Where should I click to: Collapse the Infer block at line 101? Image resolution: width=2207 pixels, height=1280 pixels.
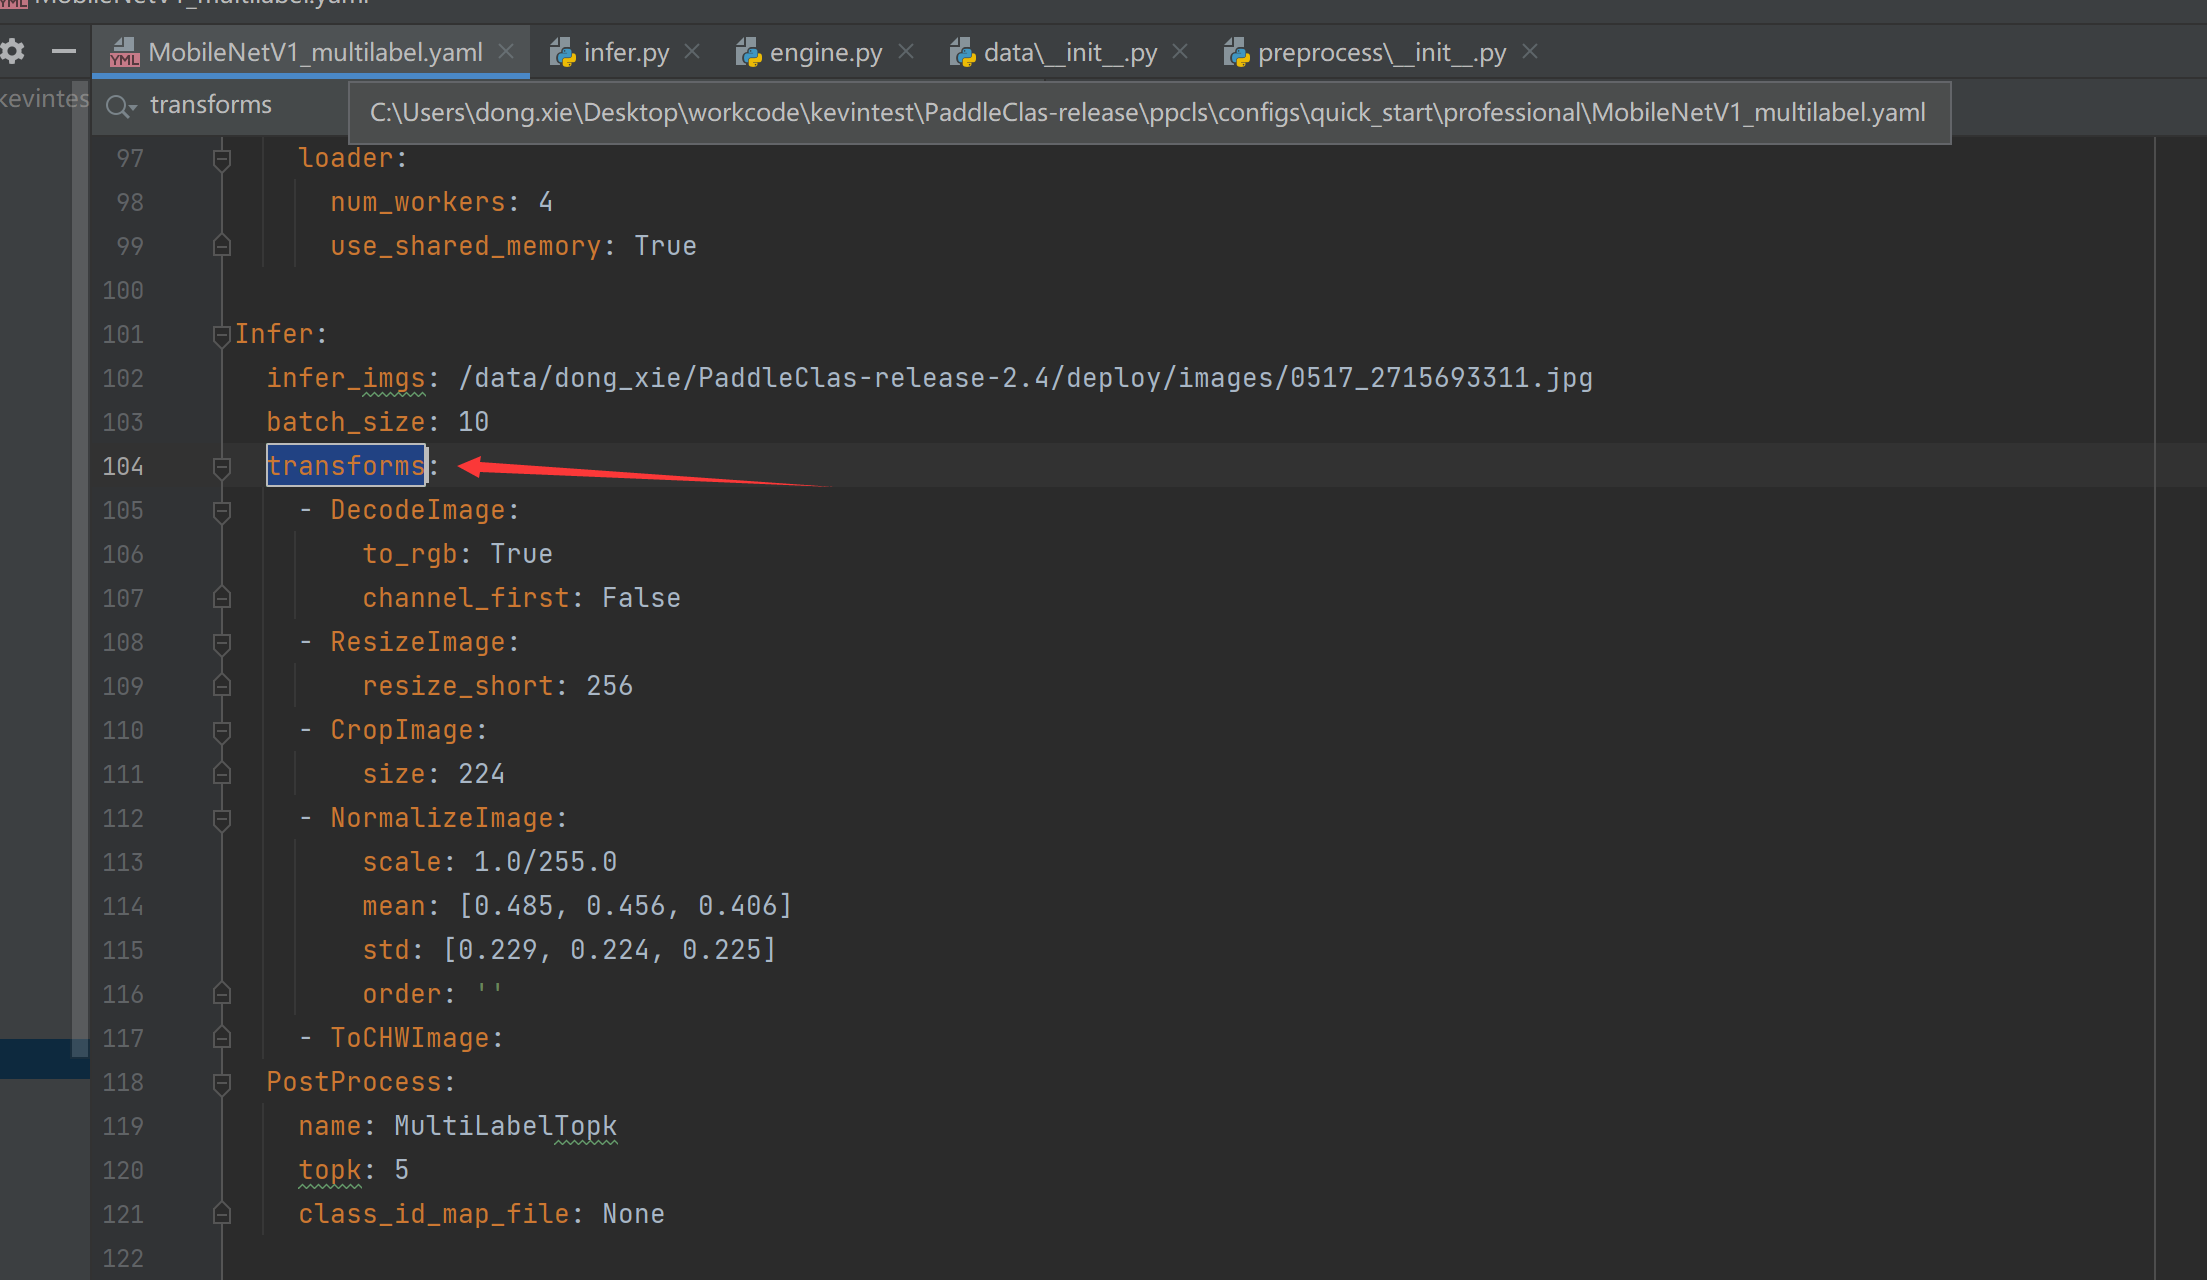pos(222,335)
